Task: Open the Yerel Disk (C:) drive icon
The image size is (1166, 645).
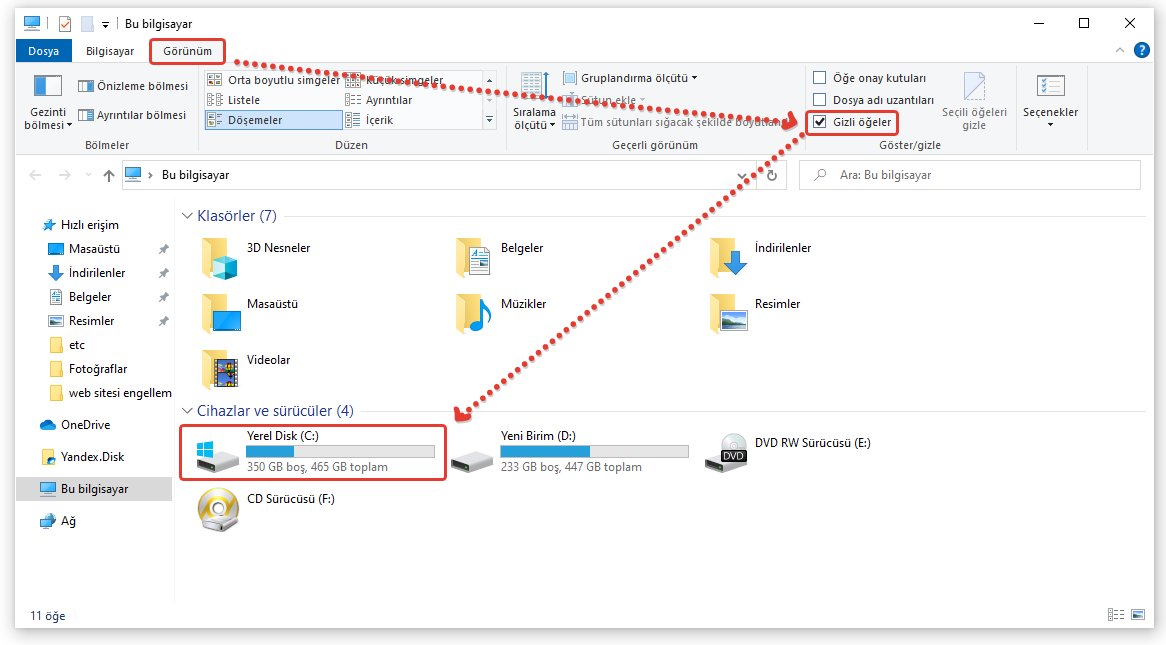Action: point(218,453)
